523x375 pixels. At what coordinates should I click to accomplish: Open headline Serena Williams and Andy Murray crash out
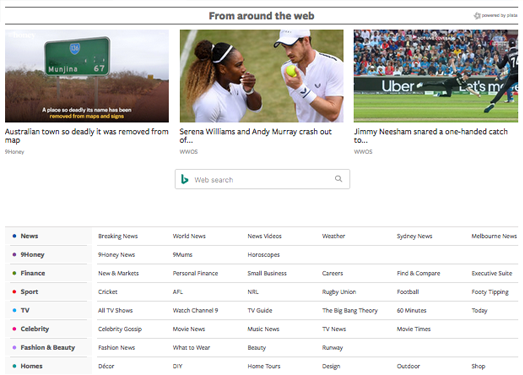point(255,136)
